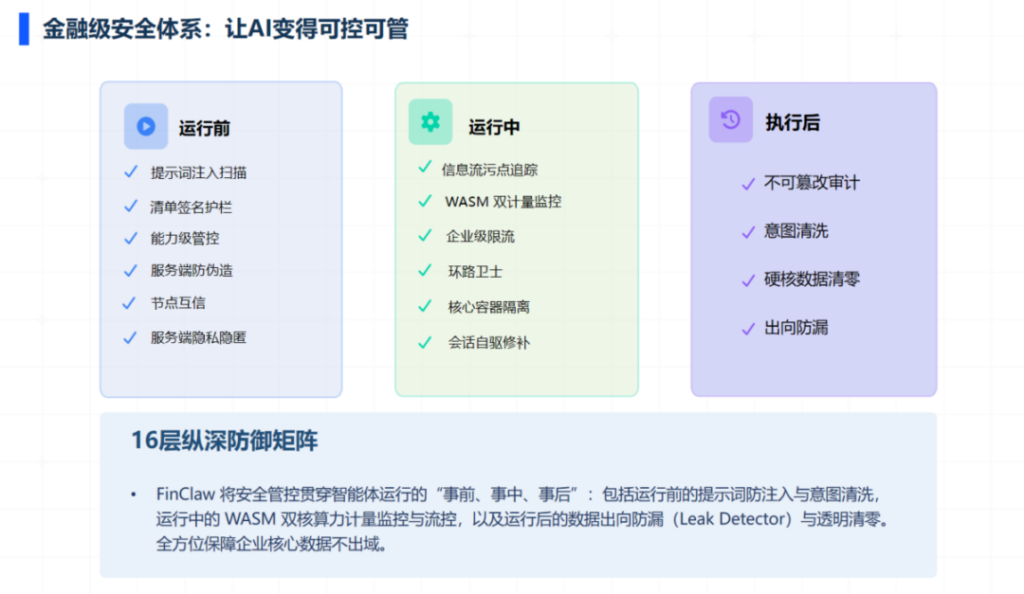Click the blue accent bar beside the title
The width and height of the screenshot is (1024, 594).
pos(24,29)
